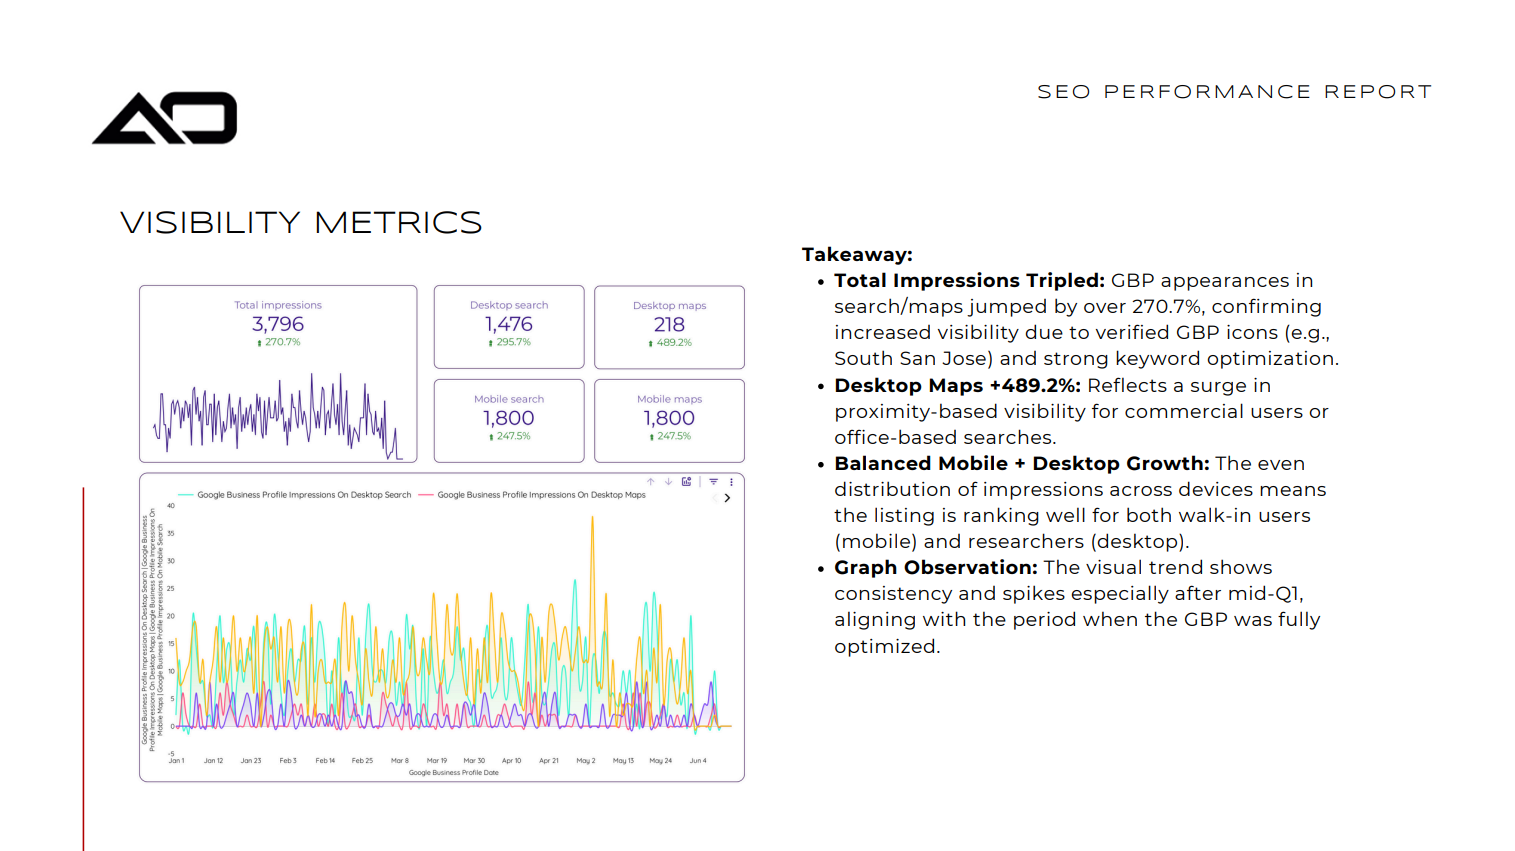Open the three-dot options menu on the chart
The height and width of the screenshot is (851, 1515).
click(731, 481)
